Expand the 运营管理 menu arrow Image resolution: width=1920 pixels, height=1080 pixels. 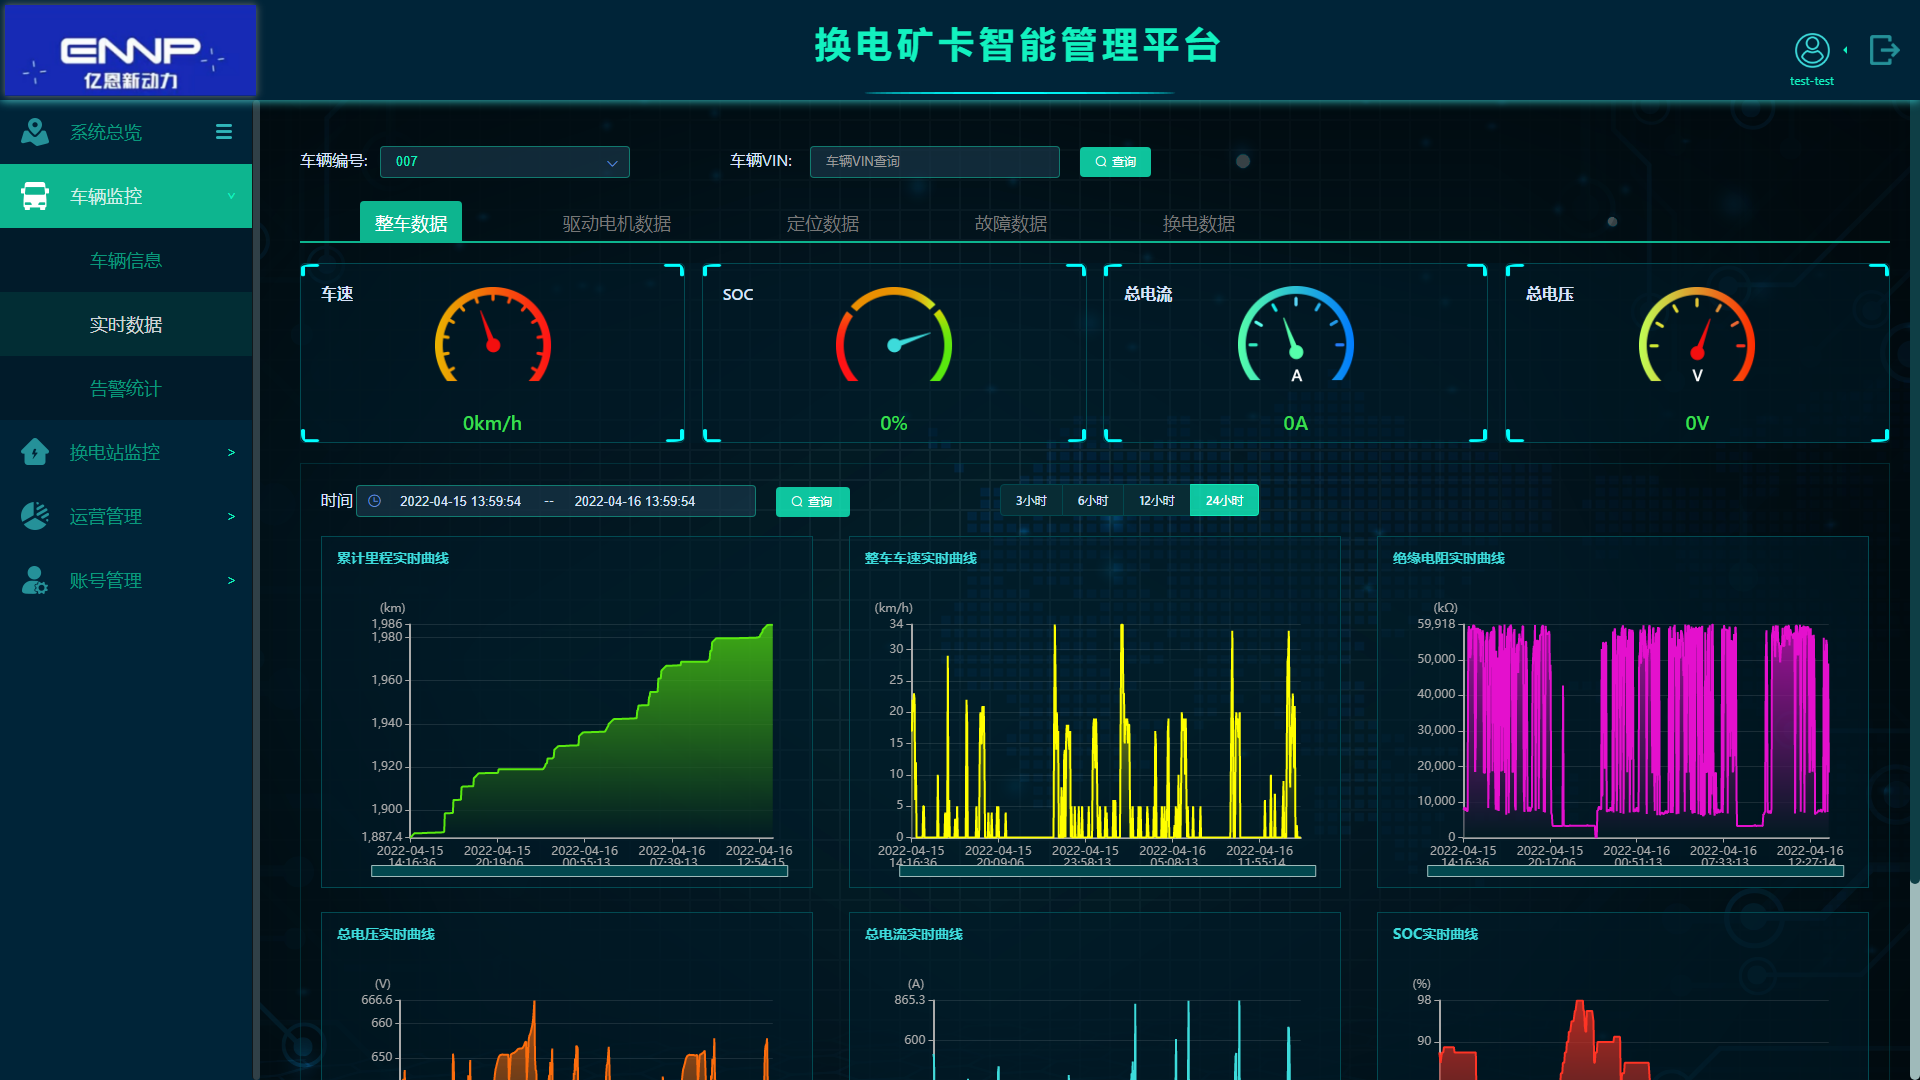pyautogui.click(x=231, y=516)
